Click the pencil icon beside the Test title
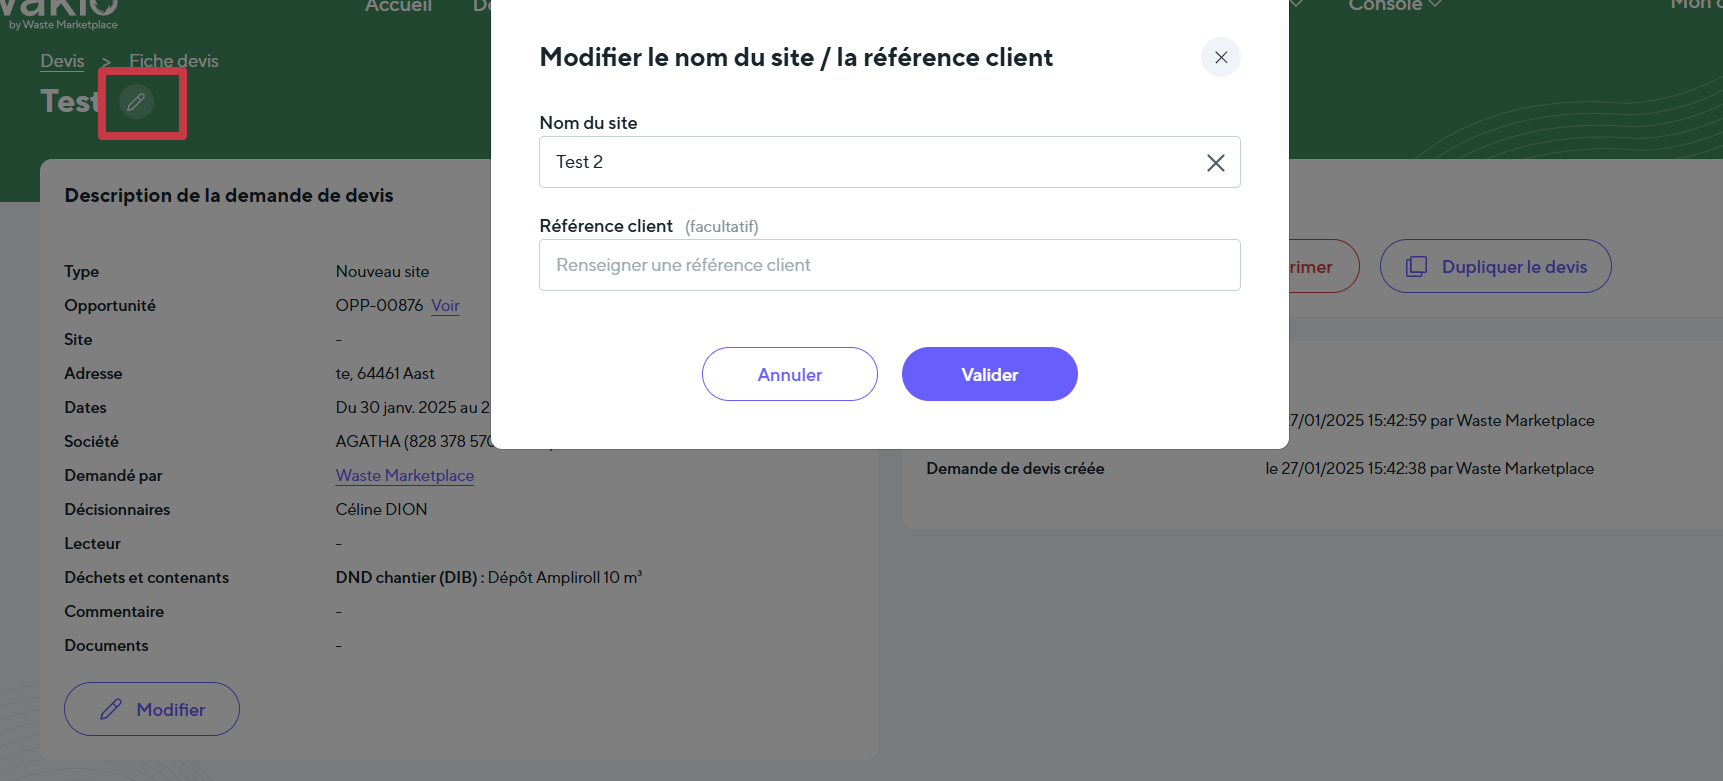 [137, 101]
